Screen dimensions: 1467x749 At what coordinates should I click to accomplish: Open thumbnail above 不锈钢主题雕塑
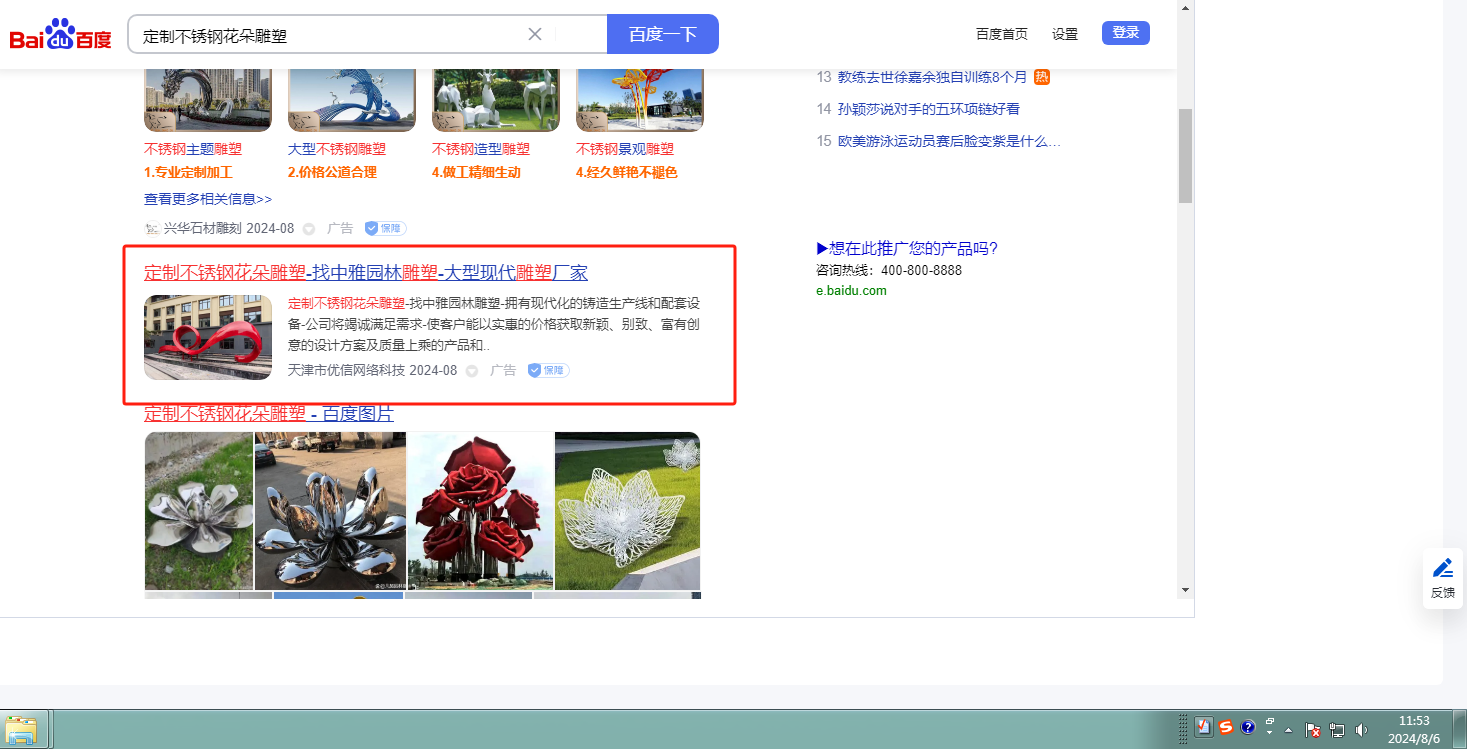click(208, 100)
